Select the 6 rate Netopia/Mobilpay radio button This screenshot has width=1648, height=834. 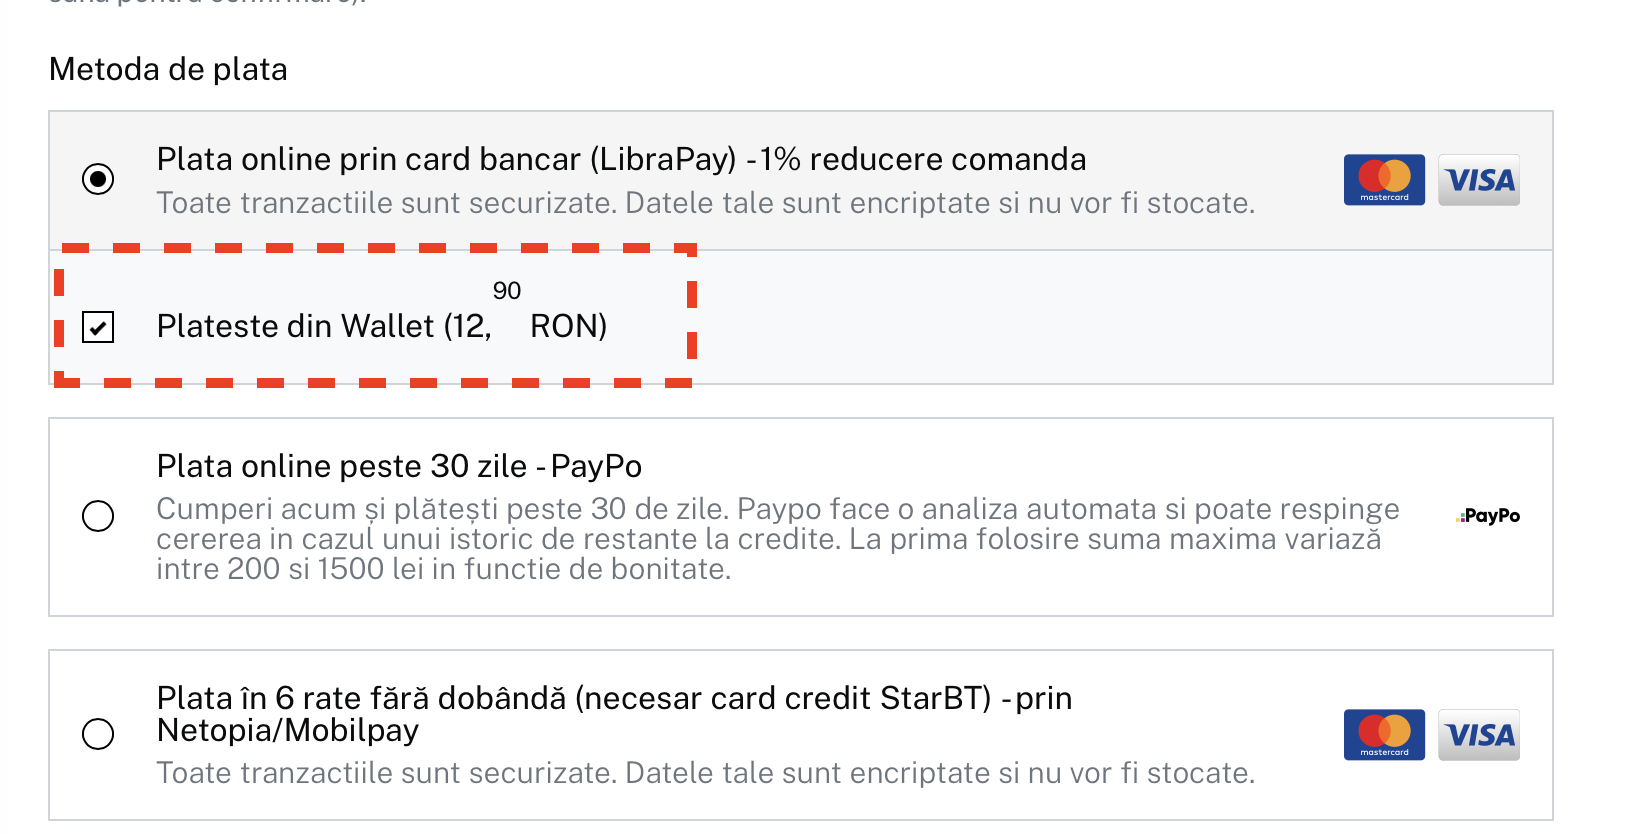pyautogui.click(x=98, y=734)
